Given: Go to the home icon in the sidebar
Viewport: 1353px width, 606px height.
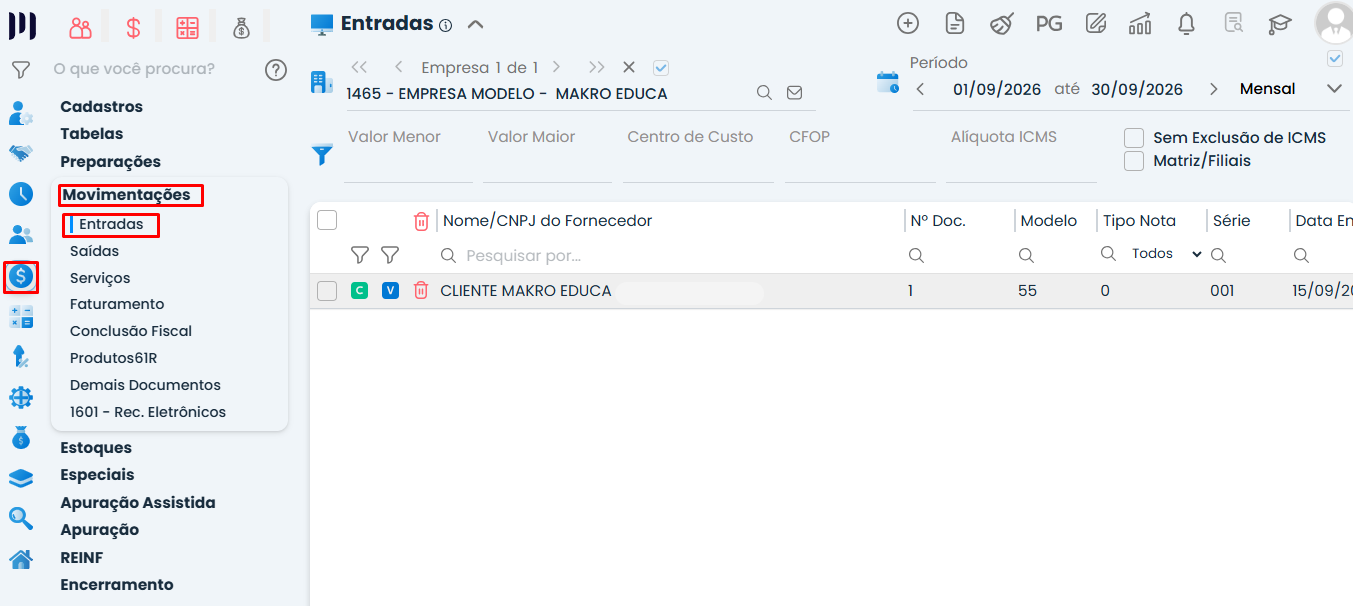Looking at the screenshot, I should pos(21,559).
